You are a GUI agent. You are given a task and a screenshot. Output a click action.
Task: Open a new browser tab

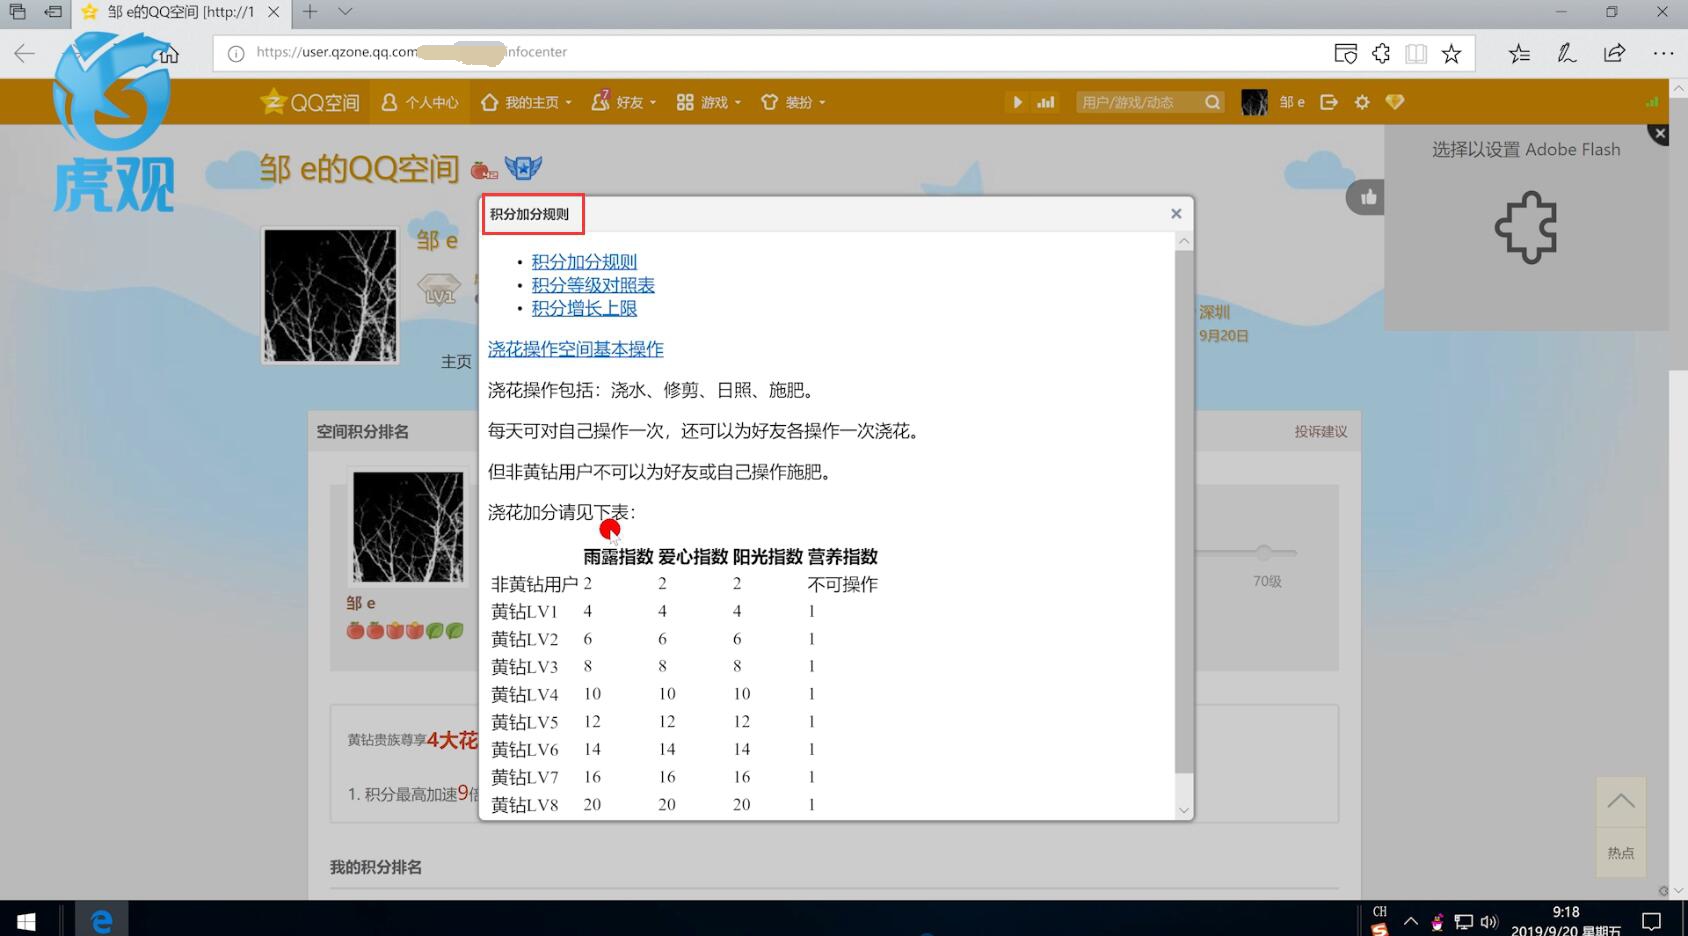(310, 12)
